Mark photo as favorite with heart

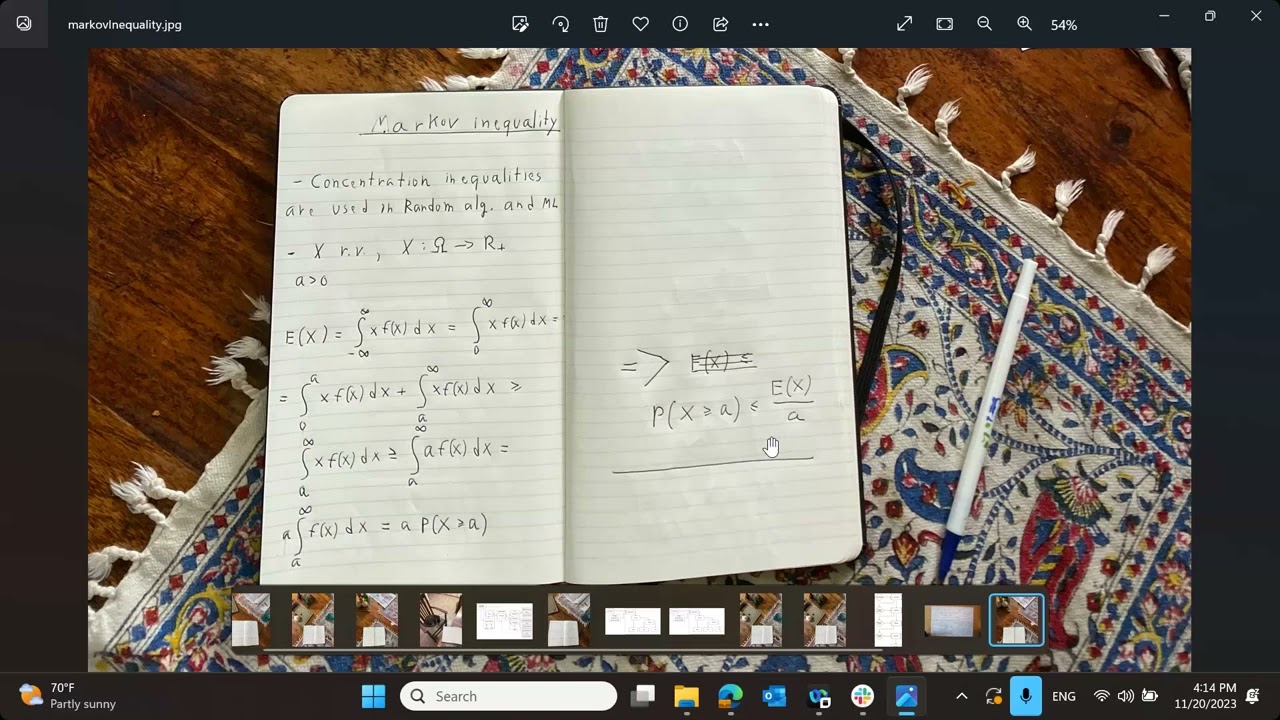point(640,24)
